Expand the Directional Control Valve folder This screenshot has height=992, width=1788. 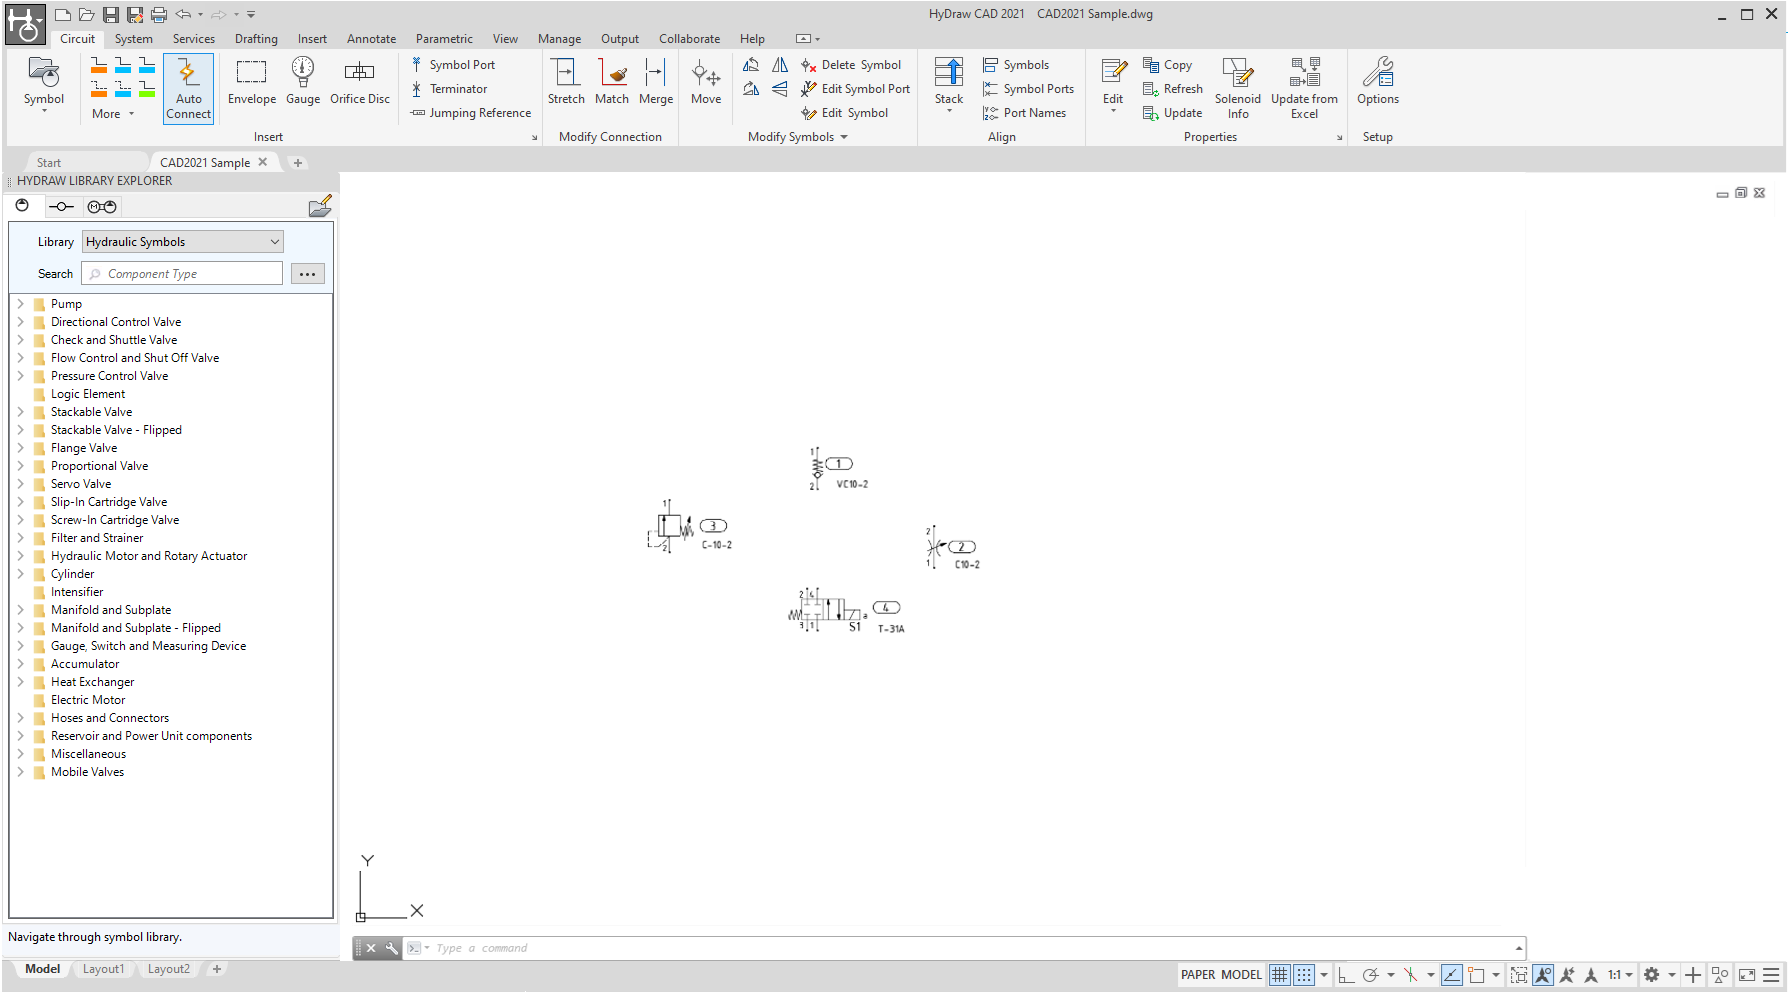[x=20, y=322]
